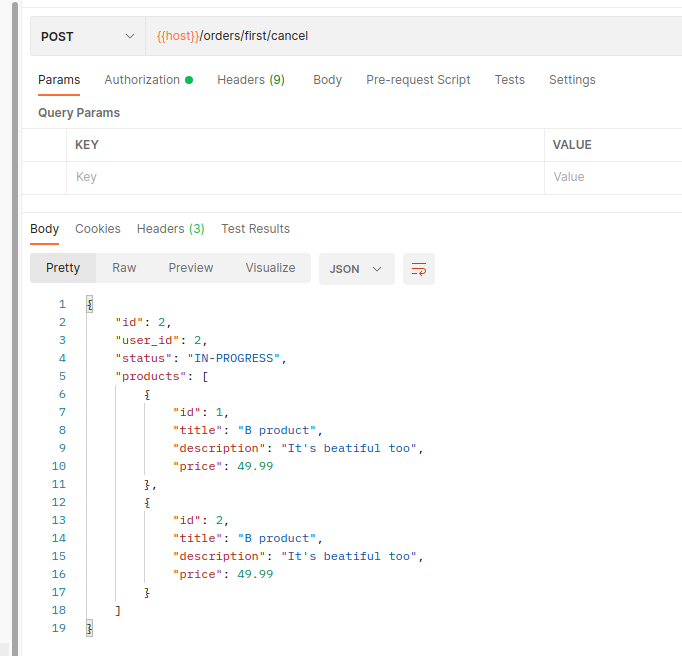682x656 pixels.
Task: Click the "description" key on line 15
Action: (x=219, y=556)
